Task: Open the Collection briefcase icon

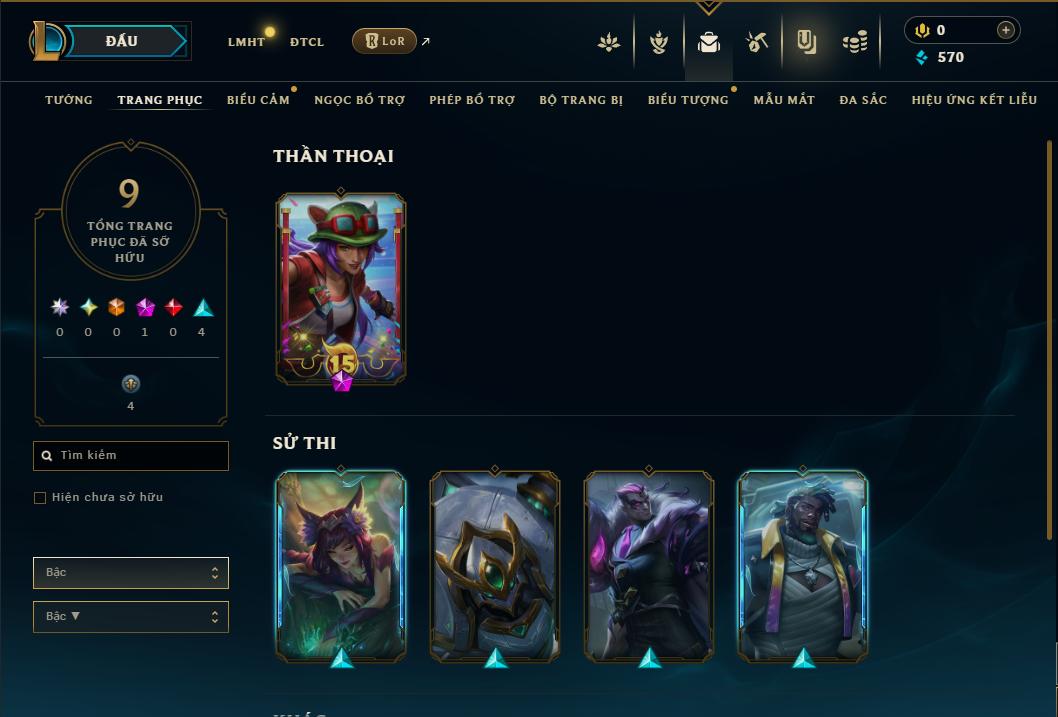Action: coord(708,42)
